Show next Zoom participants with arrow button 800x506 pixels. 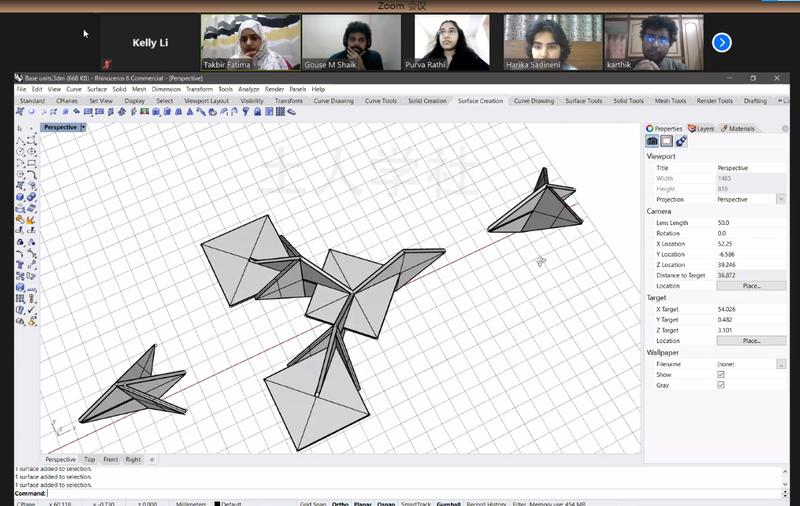[721, 42]
